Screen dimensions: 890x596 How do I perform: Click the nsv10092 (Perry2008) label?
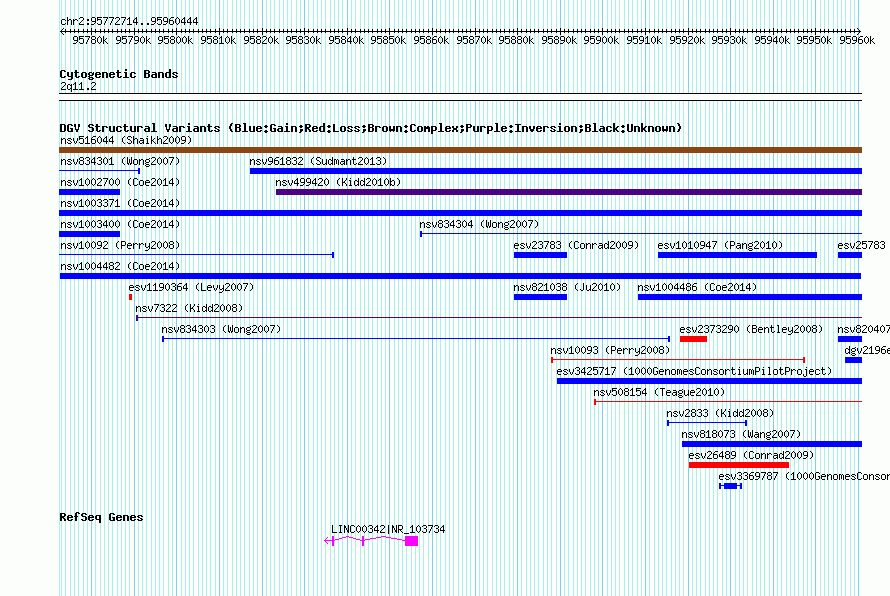coord(120,245)
